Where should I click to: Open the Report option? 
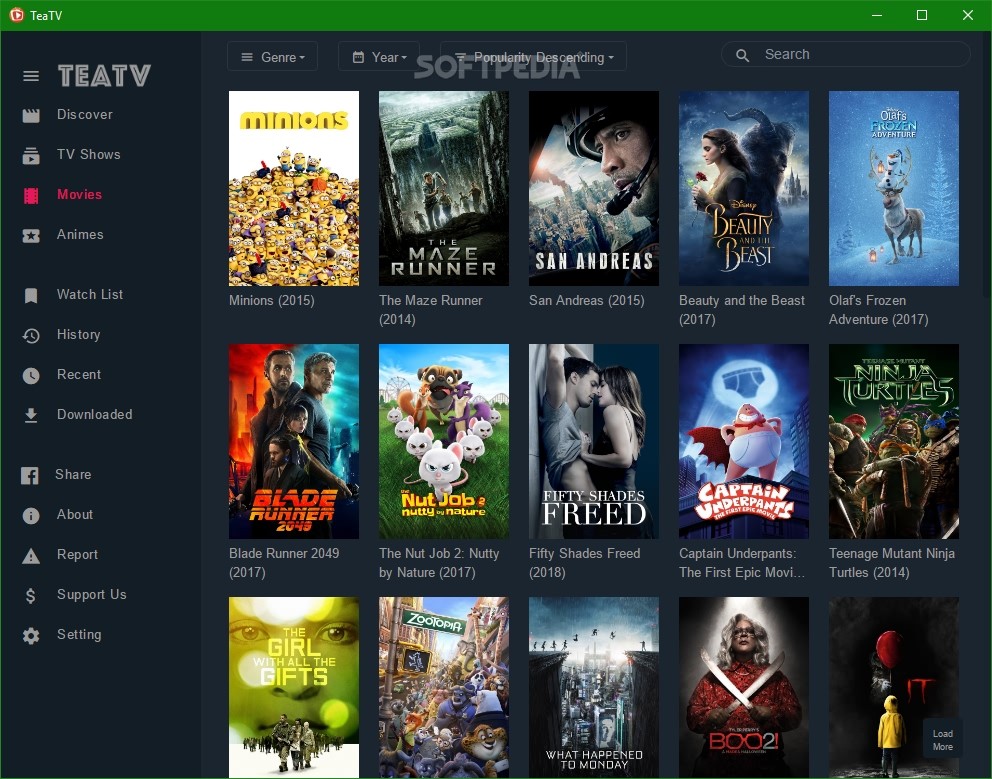(78, 554)
